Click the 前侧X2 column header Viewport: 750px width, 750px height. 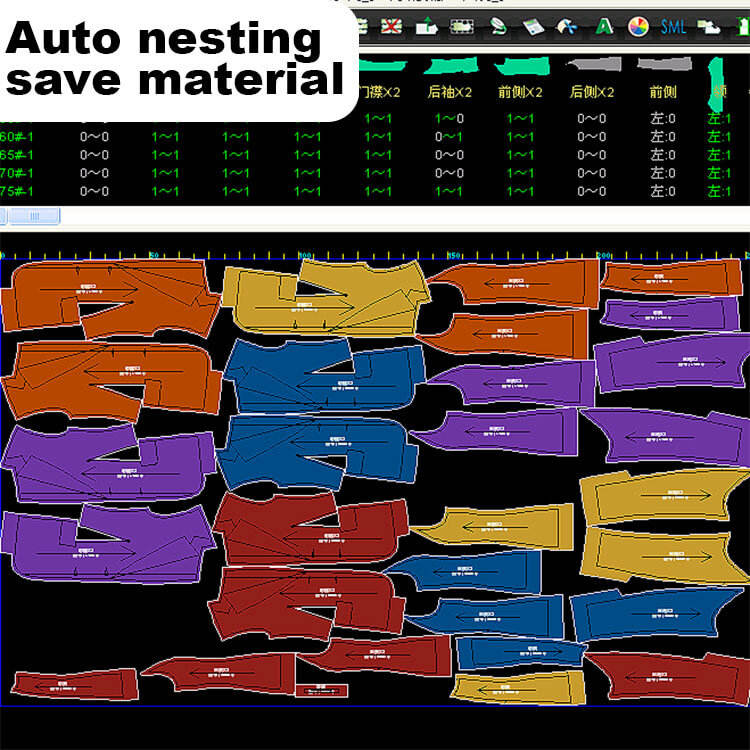coord(520,92)
